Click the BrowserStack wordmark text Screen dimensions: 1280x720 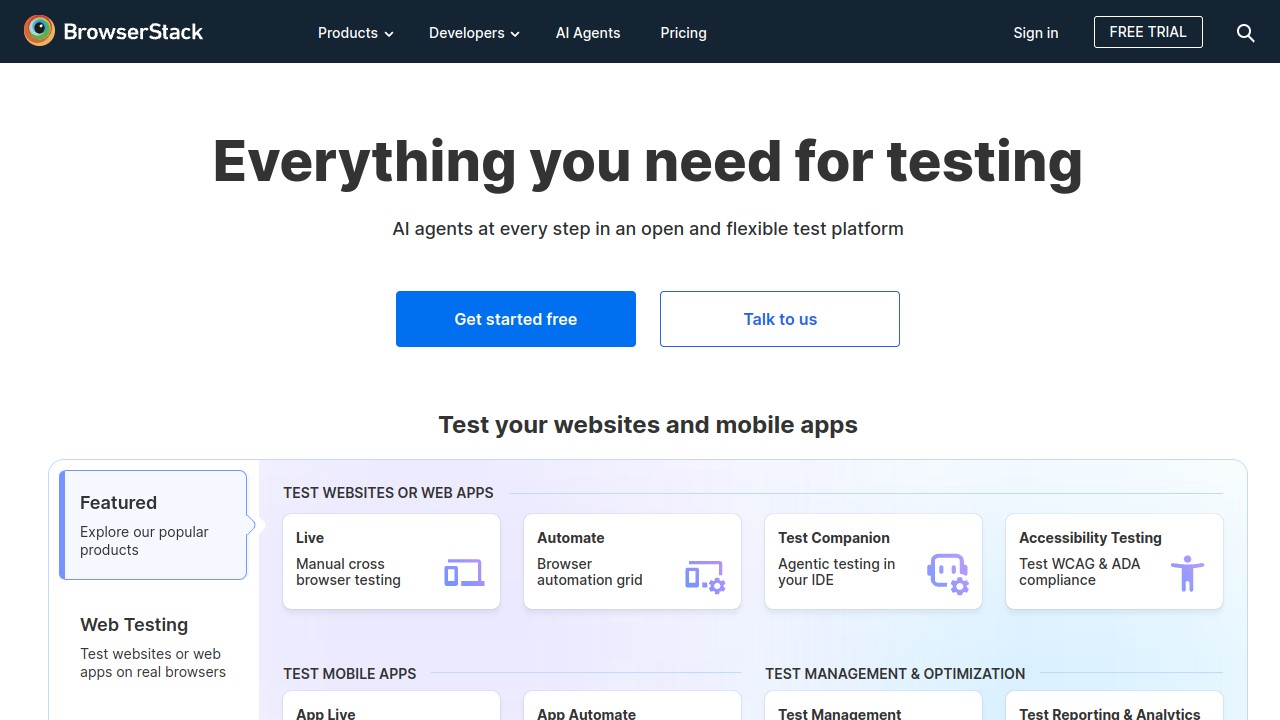coord(133,32)
